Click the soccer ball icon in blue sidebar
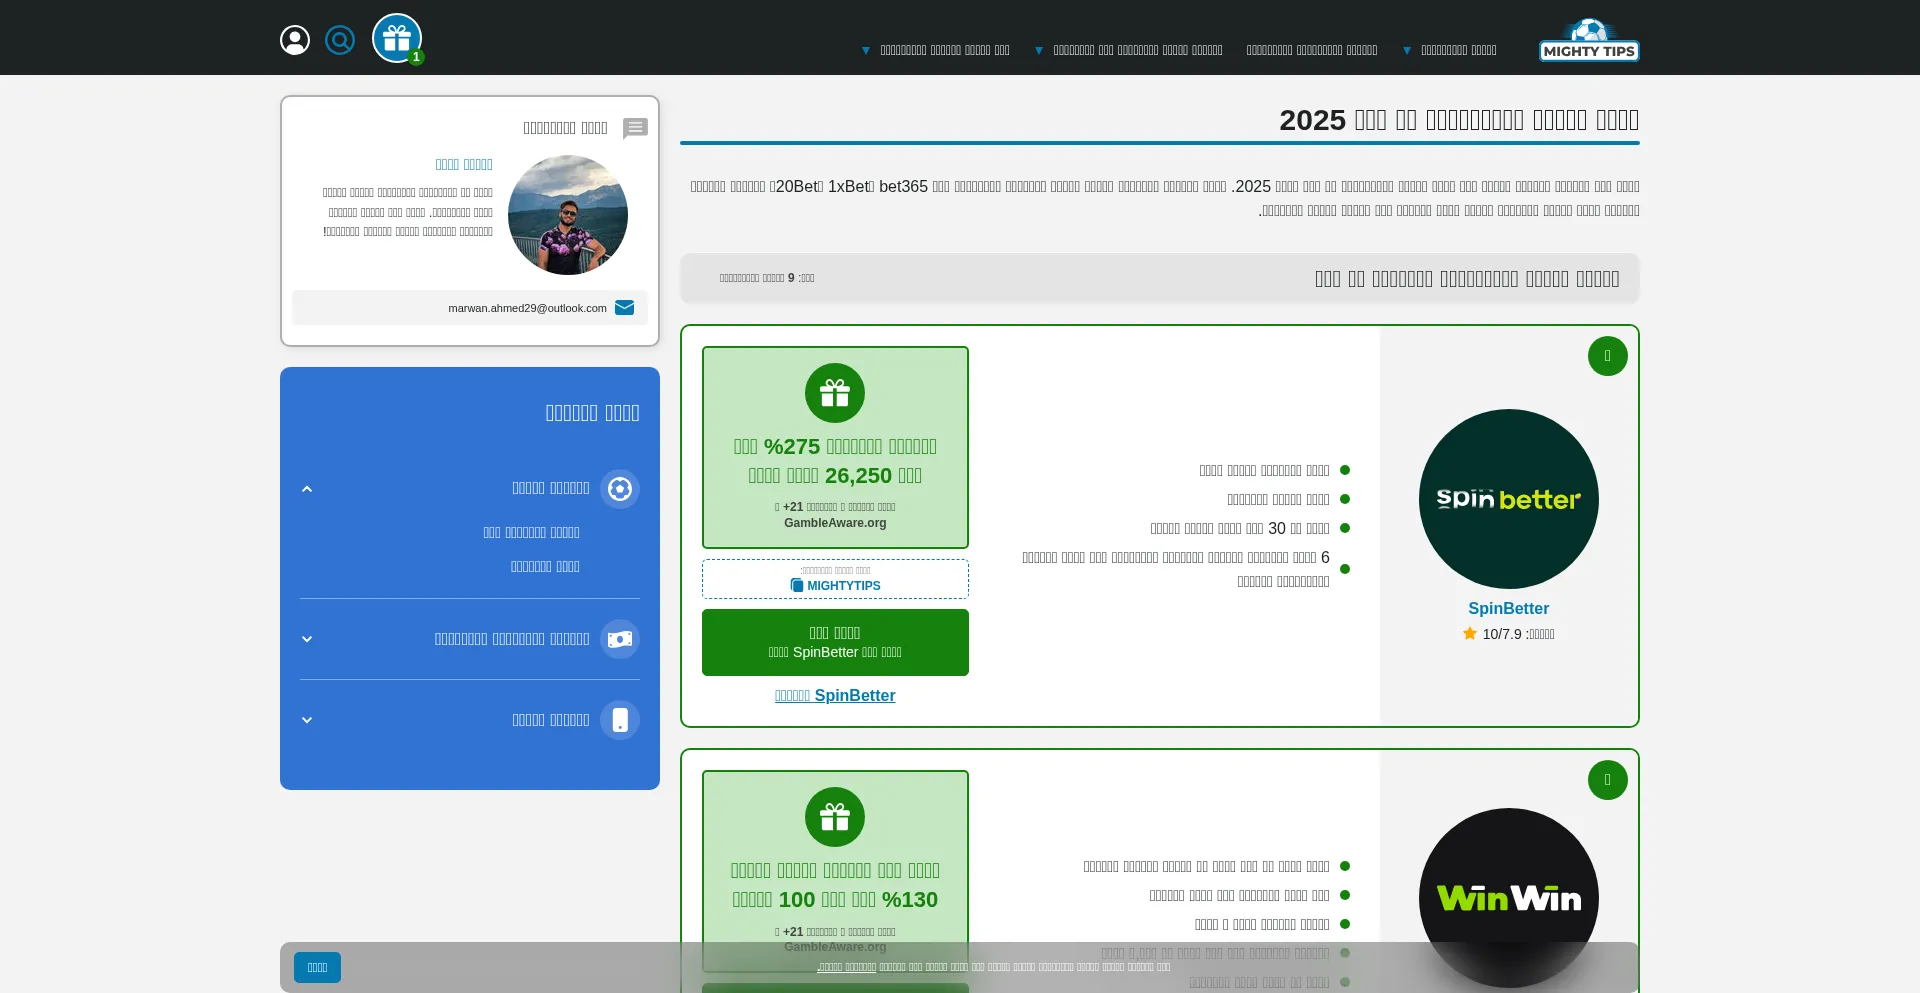The image size is (1920, 993). (620, 489)
